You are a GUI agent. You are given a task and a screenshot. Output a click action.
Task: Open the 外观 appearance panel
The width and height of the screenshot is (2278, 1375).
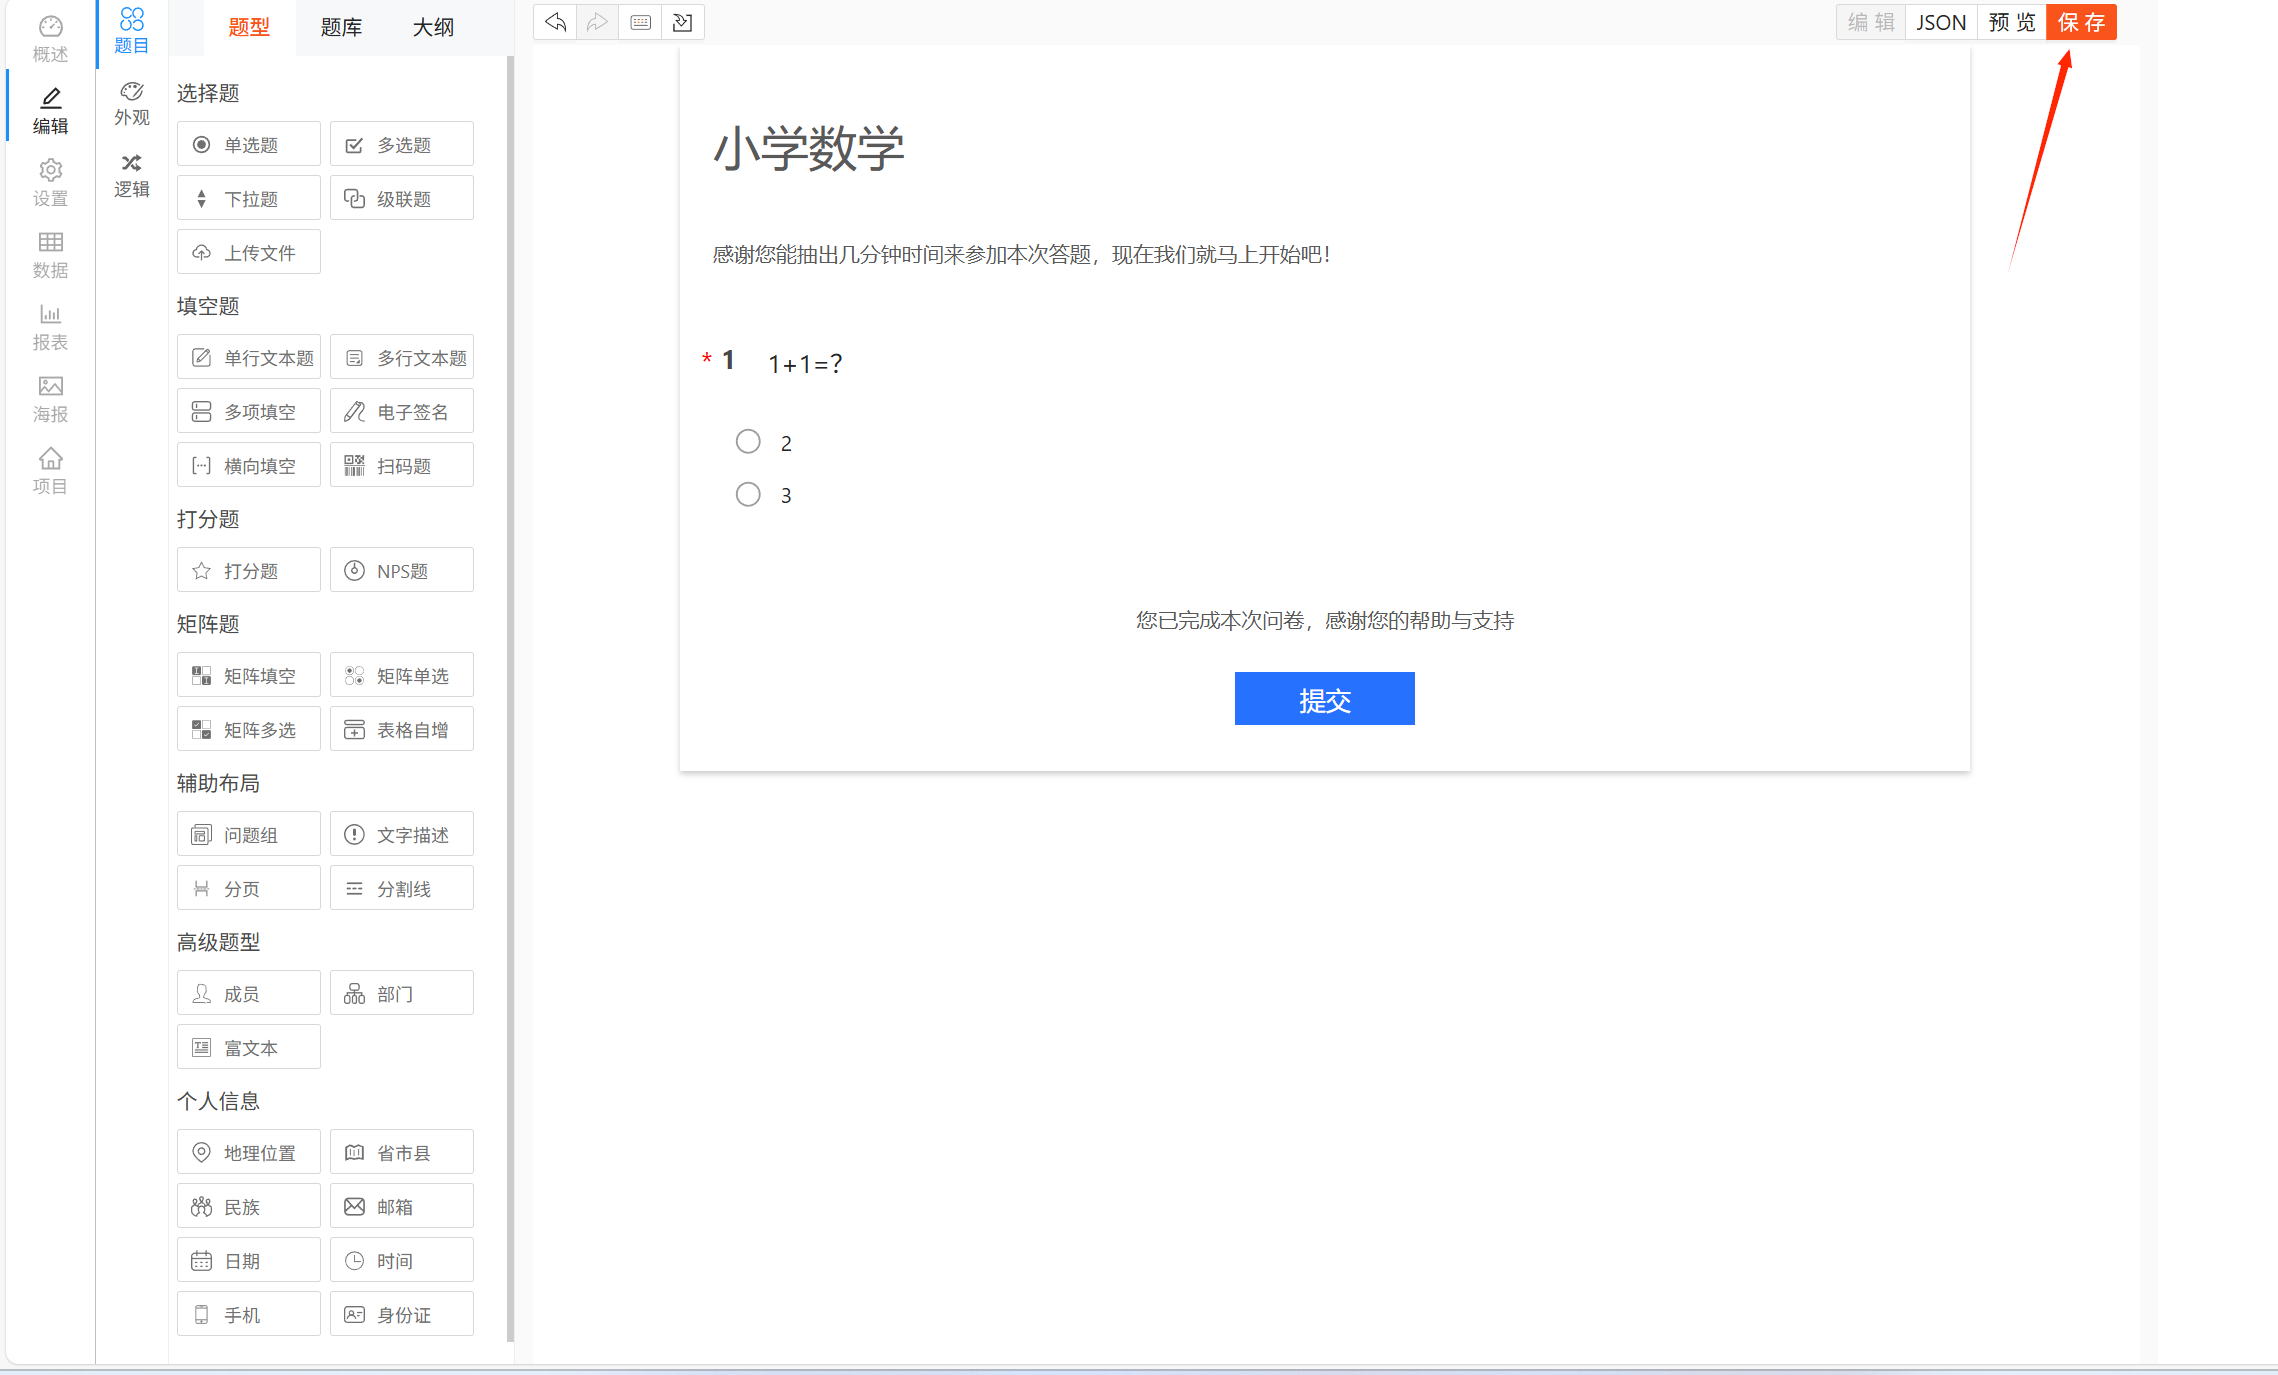(x=131, y=103)
